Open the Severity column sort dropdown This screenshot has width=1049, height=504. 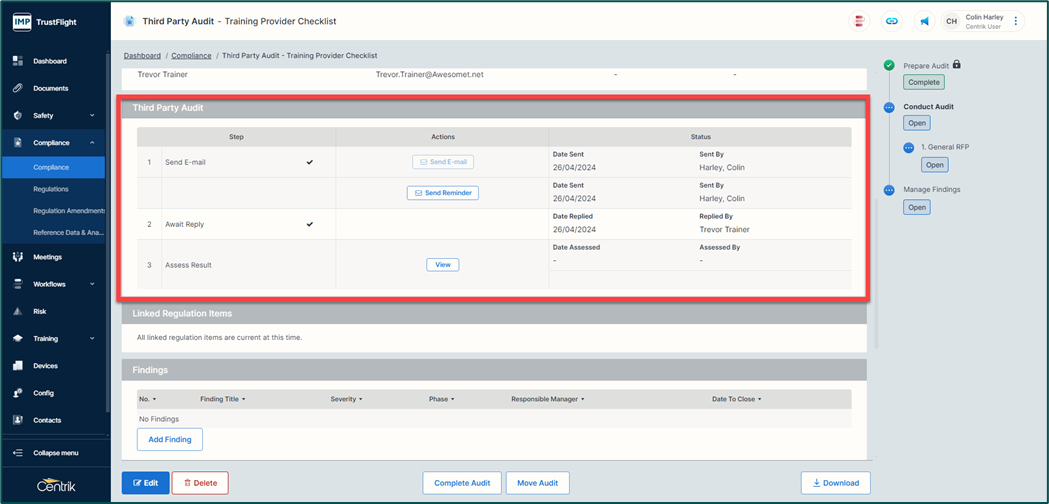pyautogui.click(x=361, y=399)
